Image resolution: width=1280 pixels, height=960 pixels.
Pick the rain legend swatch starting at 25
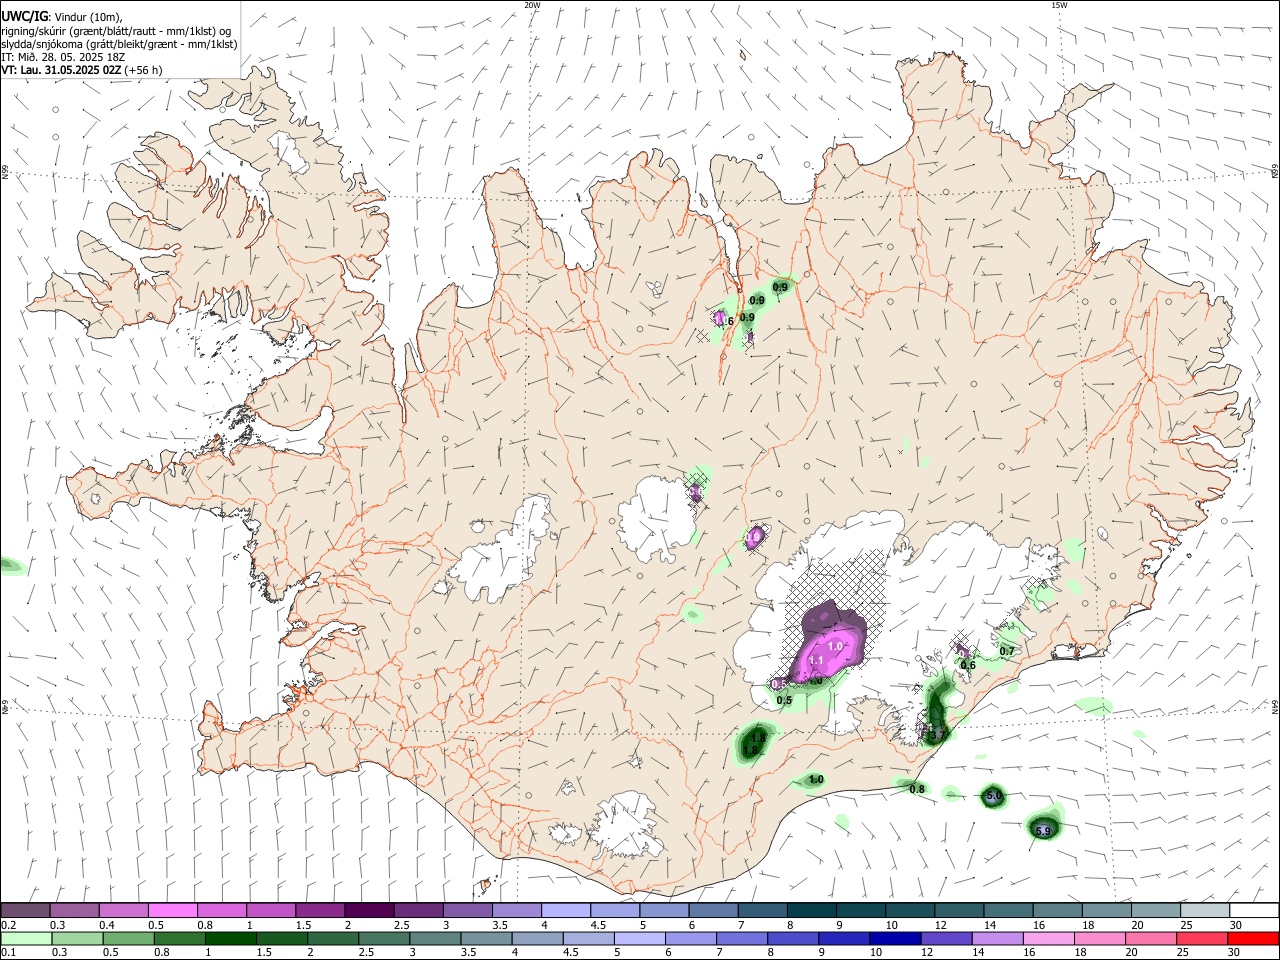[1201, 938]
